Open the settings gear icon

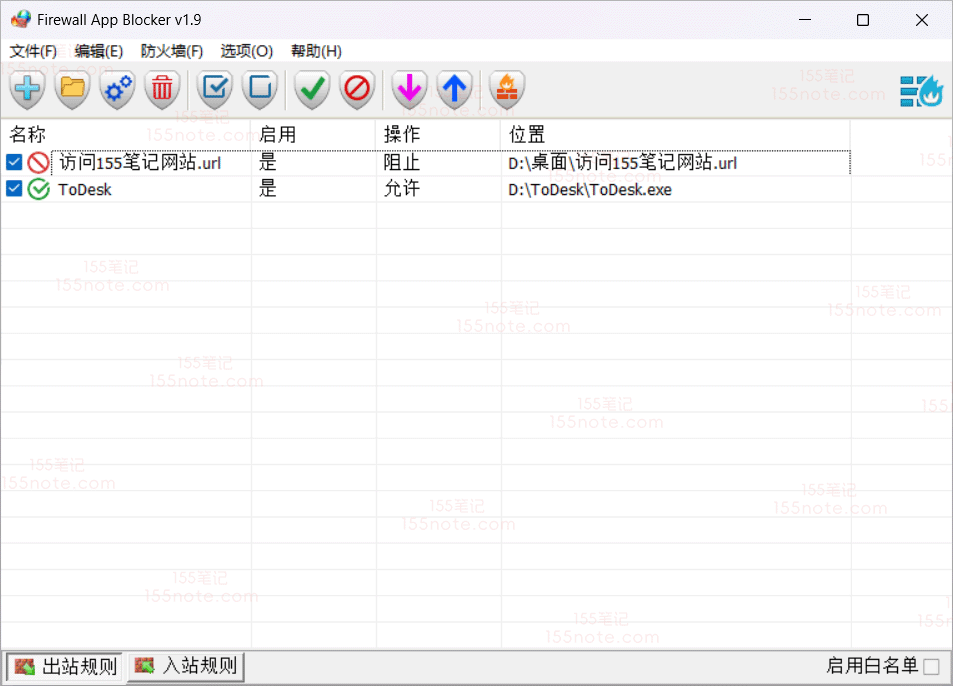pyautogui.click(x=117, y=89)
